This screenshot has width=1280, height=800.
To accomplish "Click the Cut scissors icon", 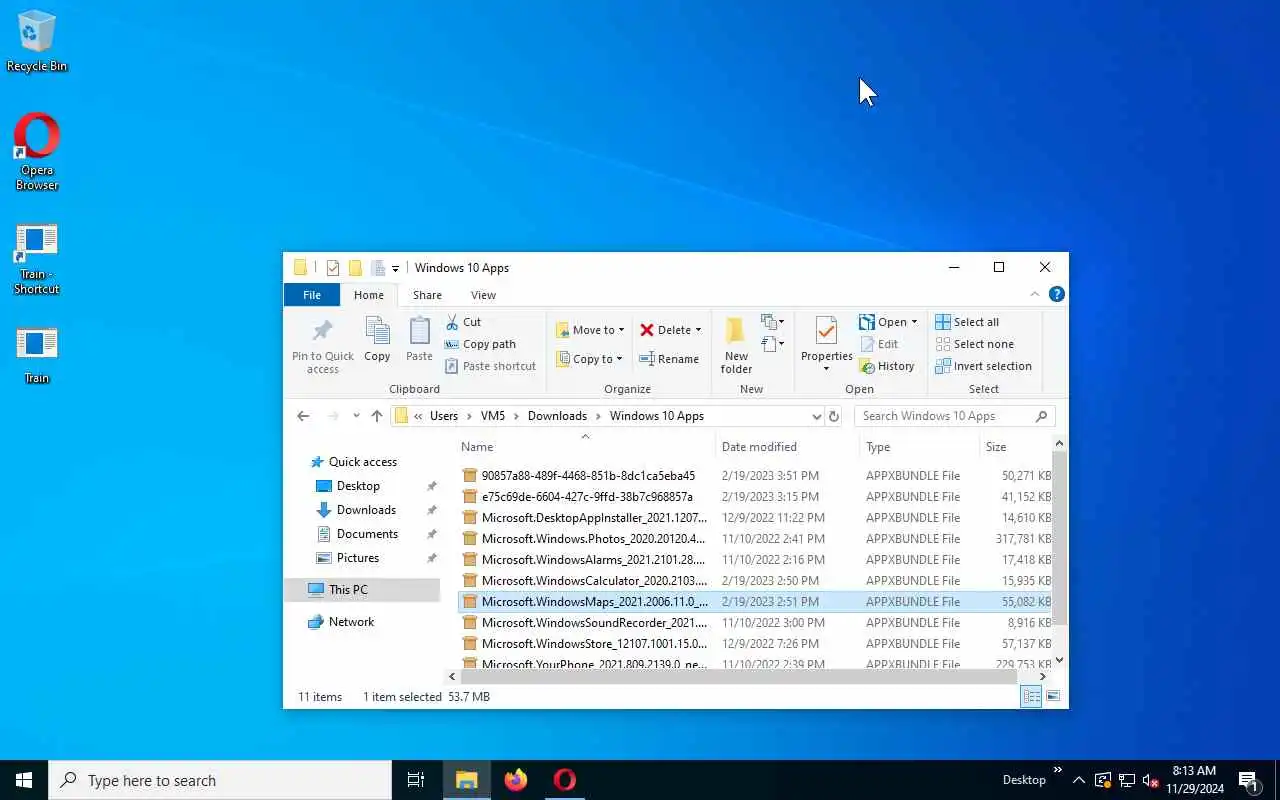I will click(x=452, y=322).
